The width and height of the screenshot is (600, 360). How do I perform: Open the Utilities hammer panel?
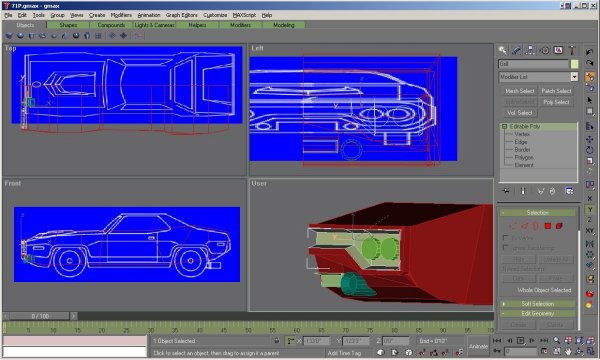[572, 50]
